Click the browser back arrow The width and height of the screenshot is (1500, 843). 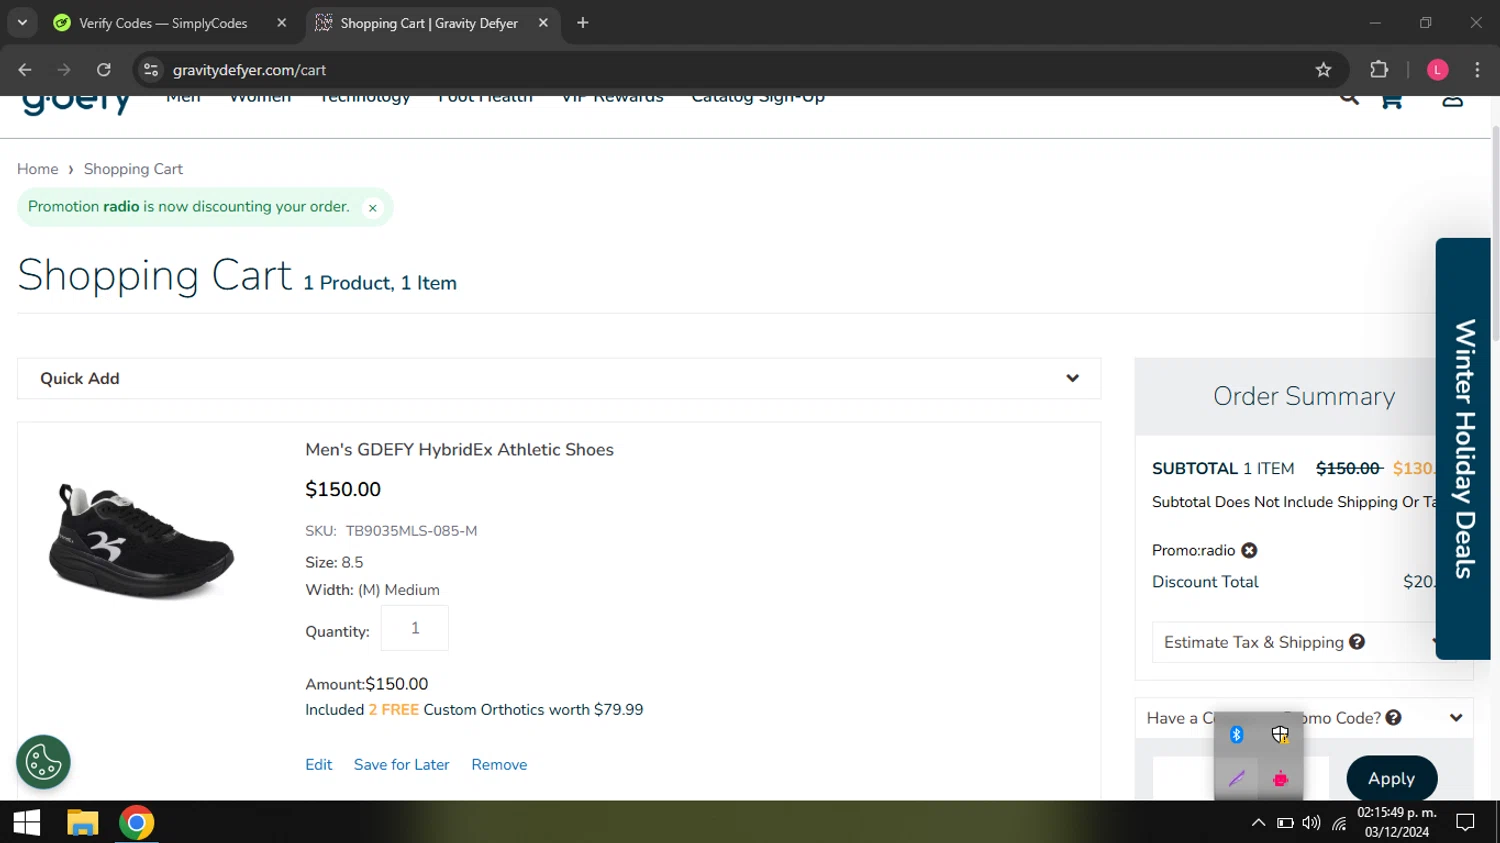(25, 70)
